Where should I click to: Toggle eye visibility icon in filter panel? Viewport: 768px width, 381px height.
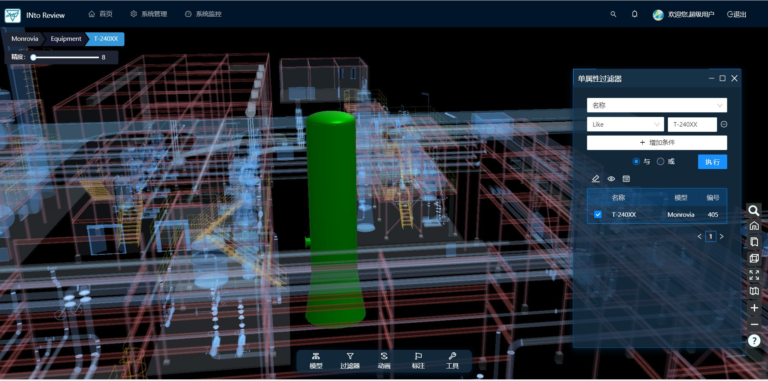tap(611, 179)
